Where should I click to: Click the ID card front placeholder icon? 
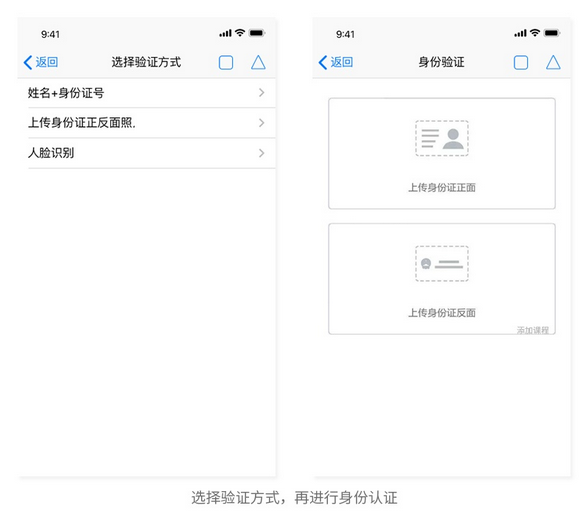[442, 138]
